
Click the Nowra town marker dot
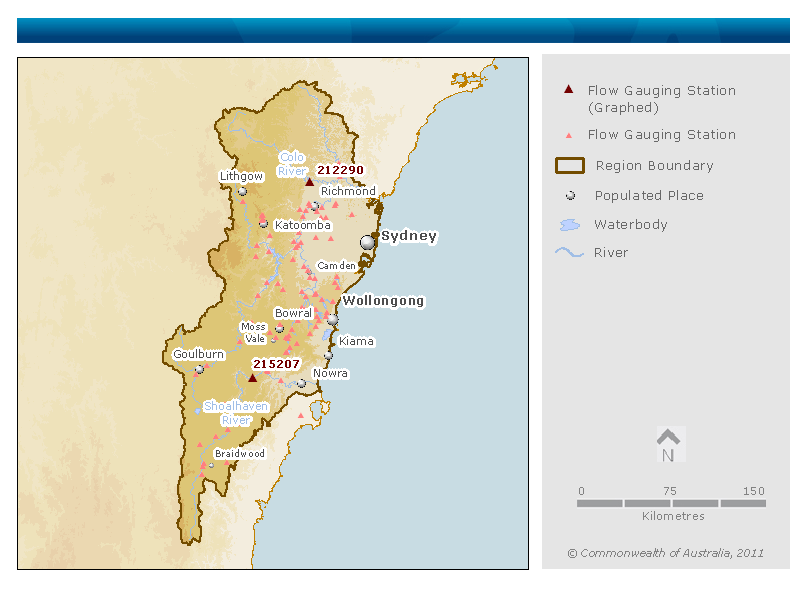(301, 383)
